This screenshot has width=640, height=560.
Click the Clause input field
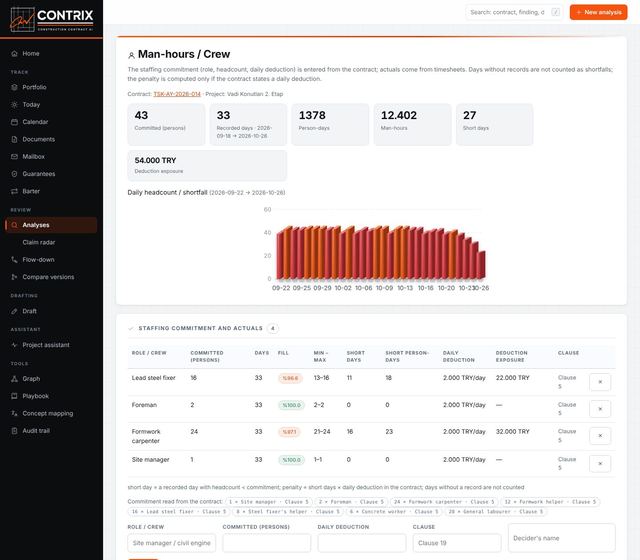457,543
